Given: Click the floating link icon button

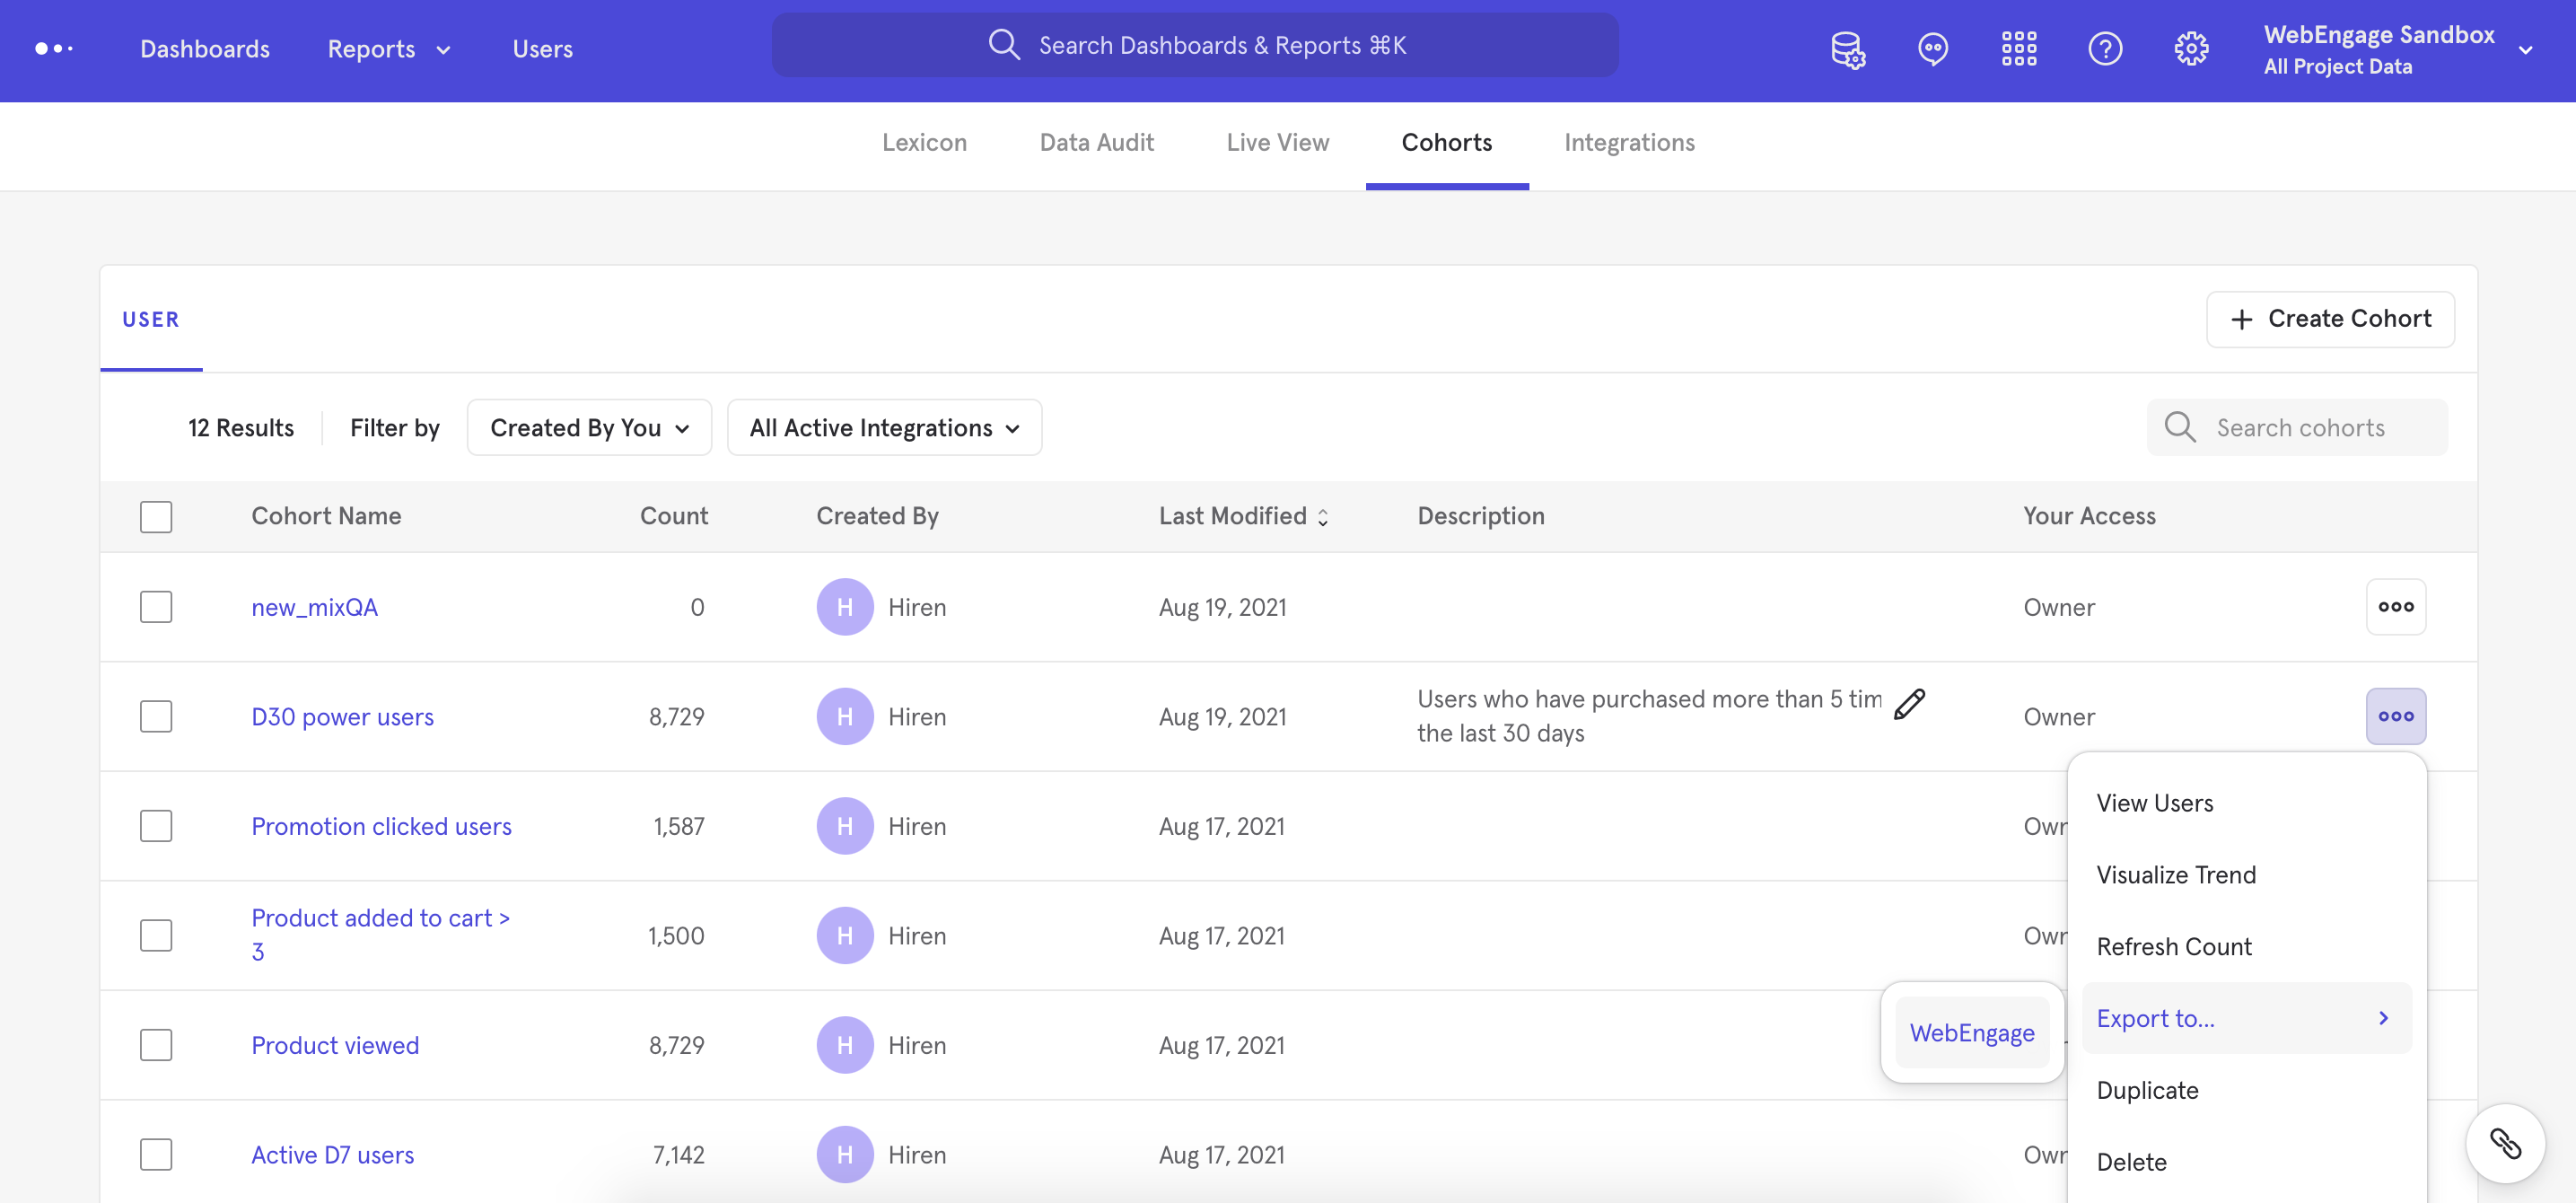Looking at the screenshot, I should 2504,1143.
